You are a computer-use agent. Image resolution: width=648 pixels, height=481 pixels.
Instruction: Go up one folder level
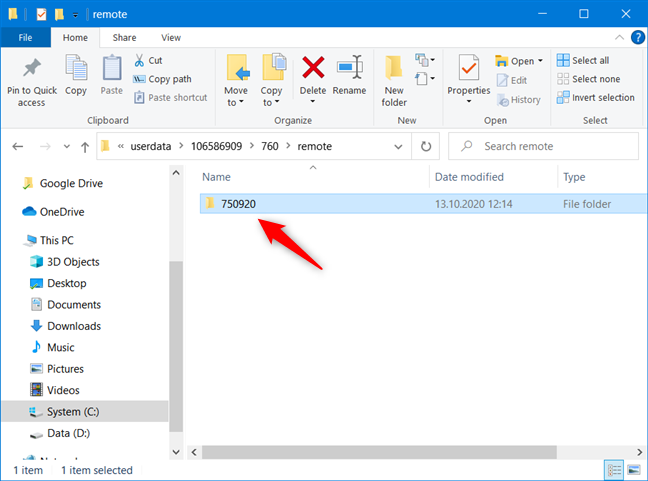85,147
